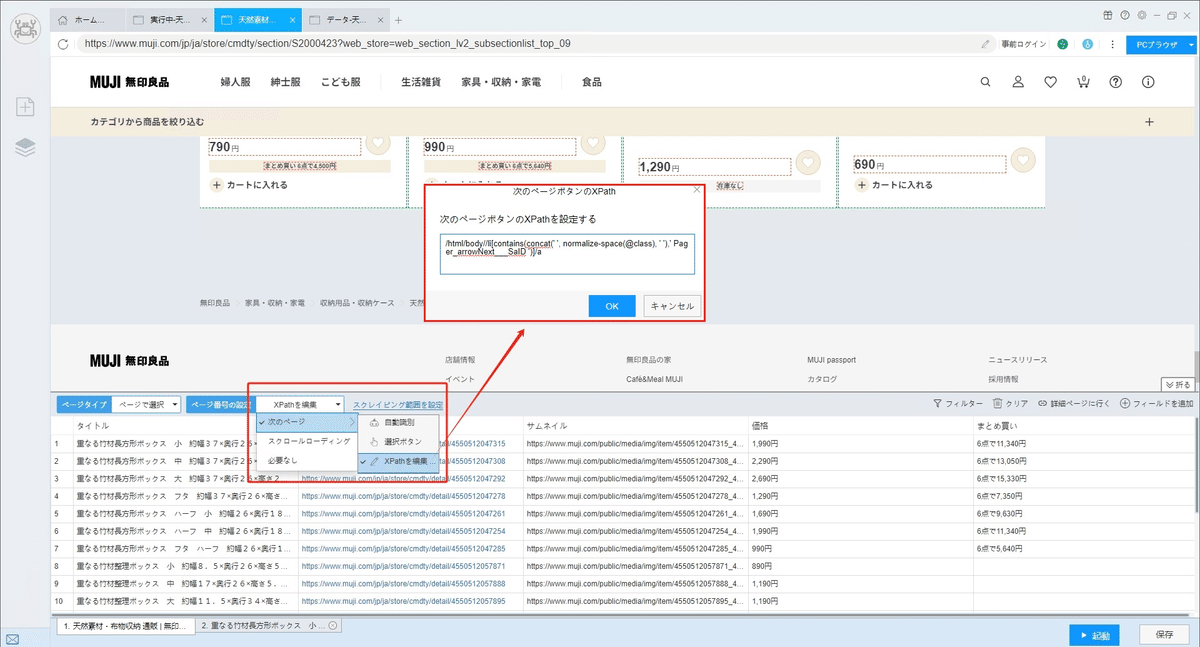Click OK in the XPath dialog
1200x647 pixels.
point(612,306)
